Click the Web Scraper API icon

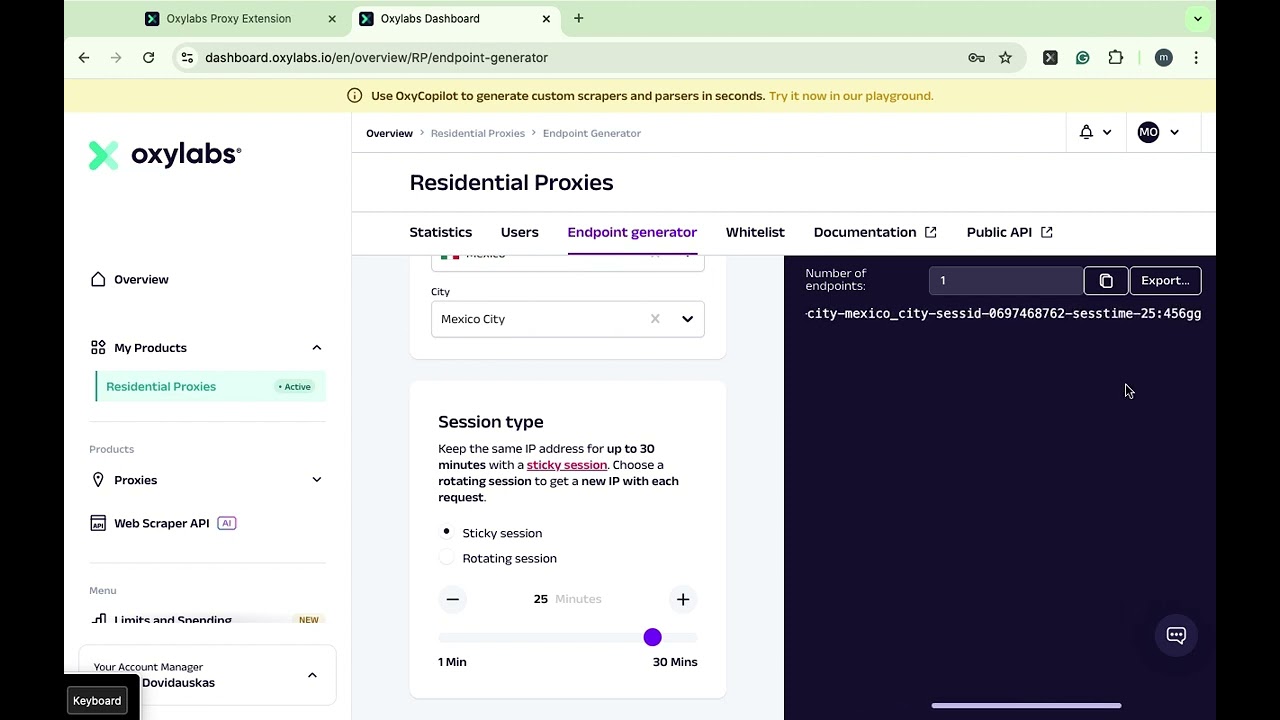coord(98,523)
